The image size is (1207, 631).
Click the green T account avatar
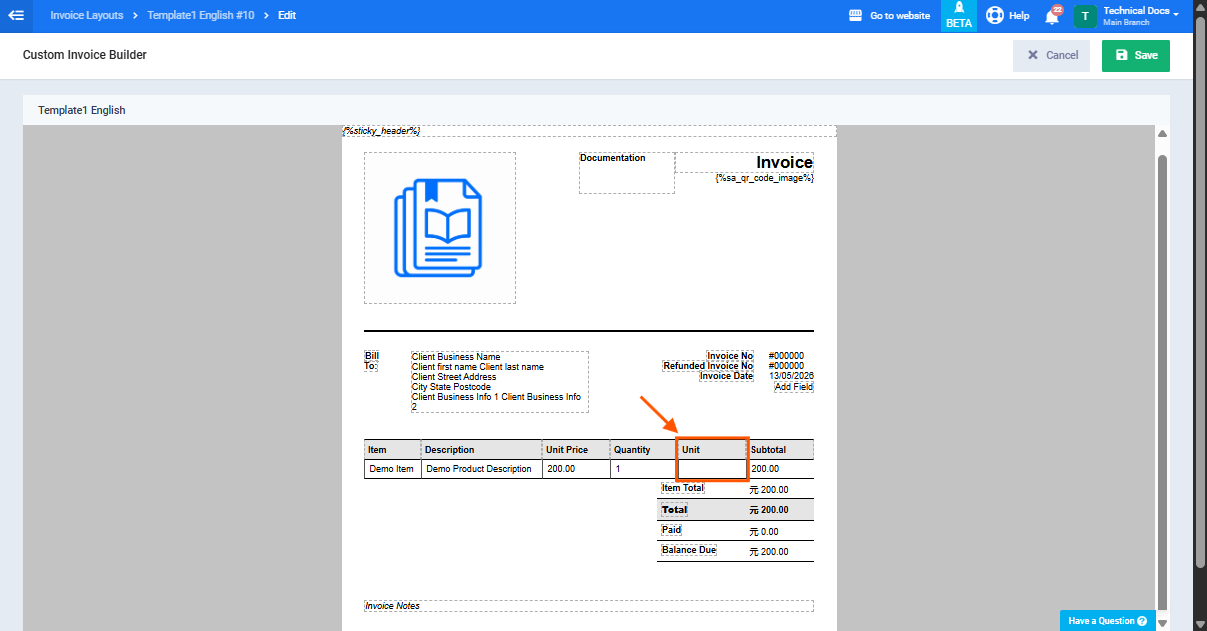pyautogui.click(x=1085, y=16)
